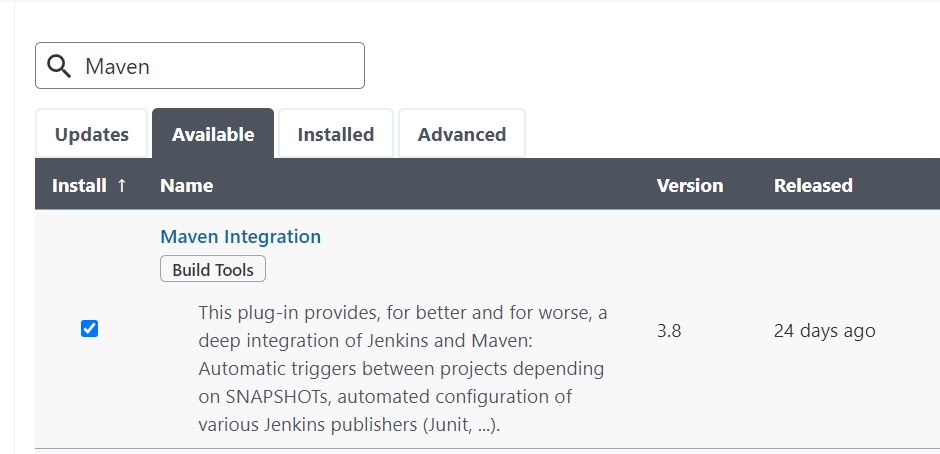Image resolution: width=940 pixels, height=454 pixels.
Task: Click the description line starting 'This plug-in provides'
Action: click(402, 313)
